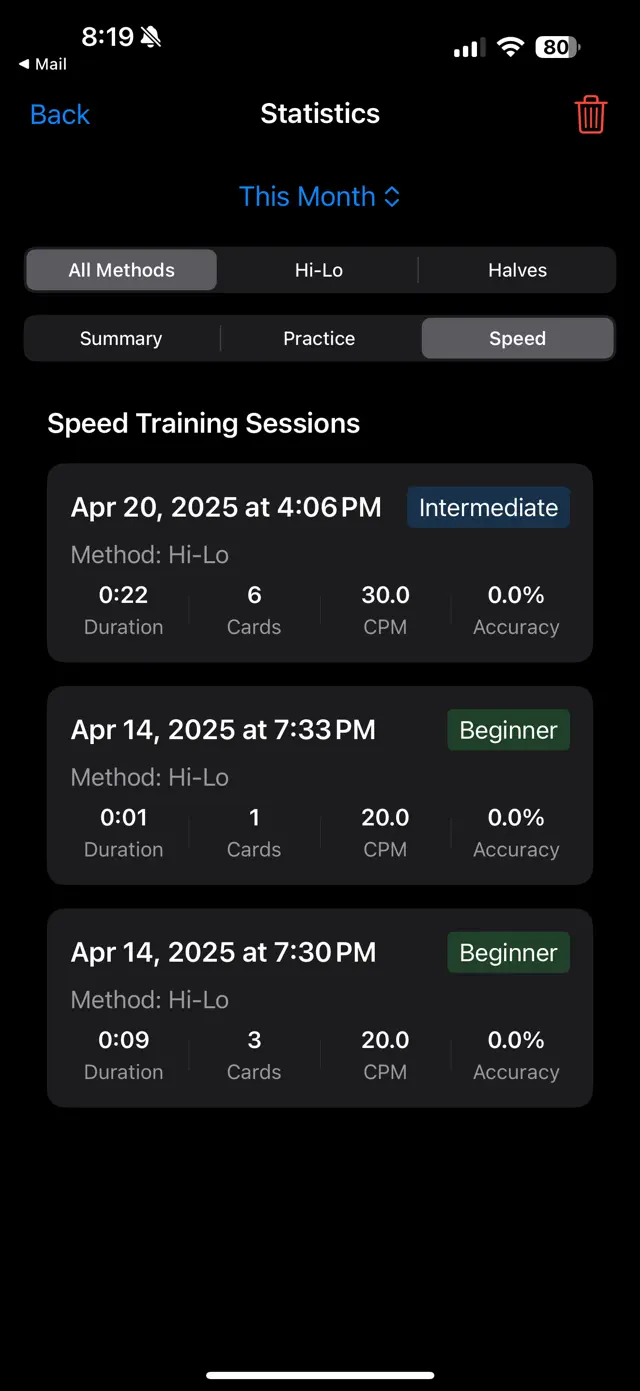Screen dimensions: 640x1391
Task: Tap the red trash delete icon
Action: coord(590,114)
